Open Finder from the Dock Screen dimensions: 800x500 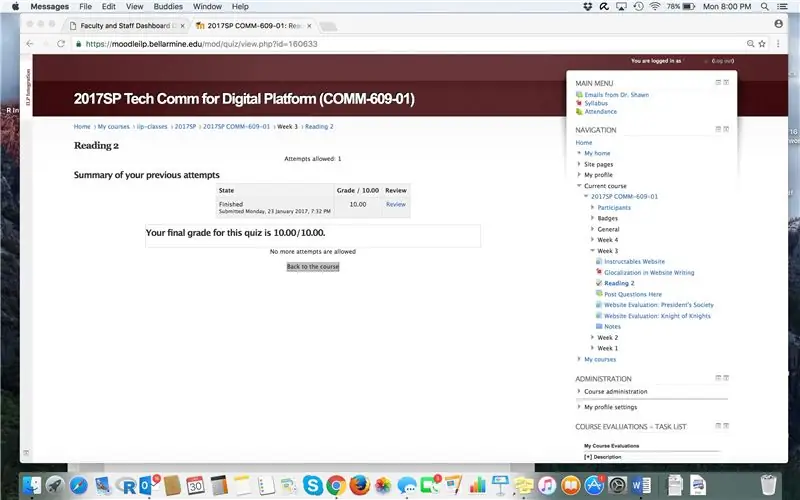pos(32,485)
